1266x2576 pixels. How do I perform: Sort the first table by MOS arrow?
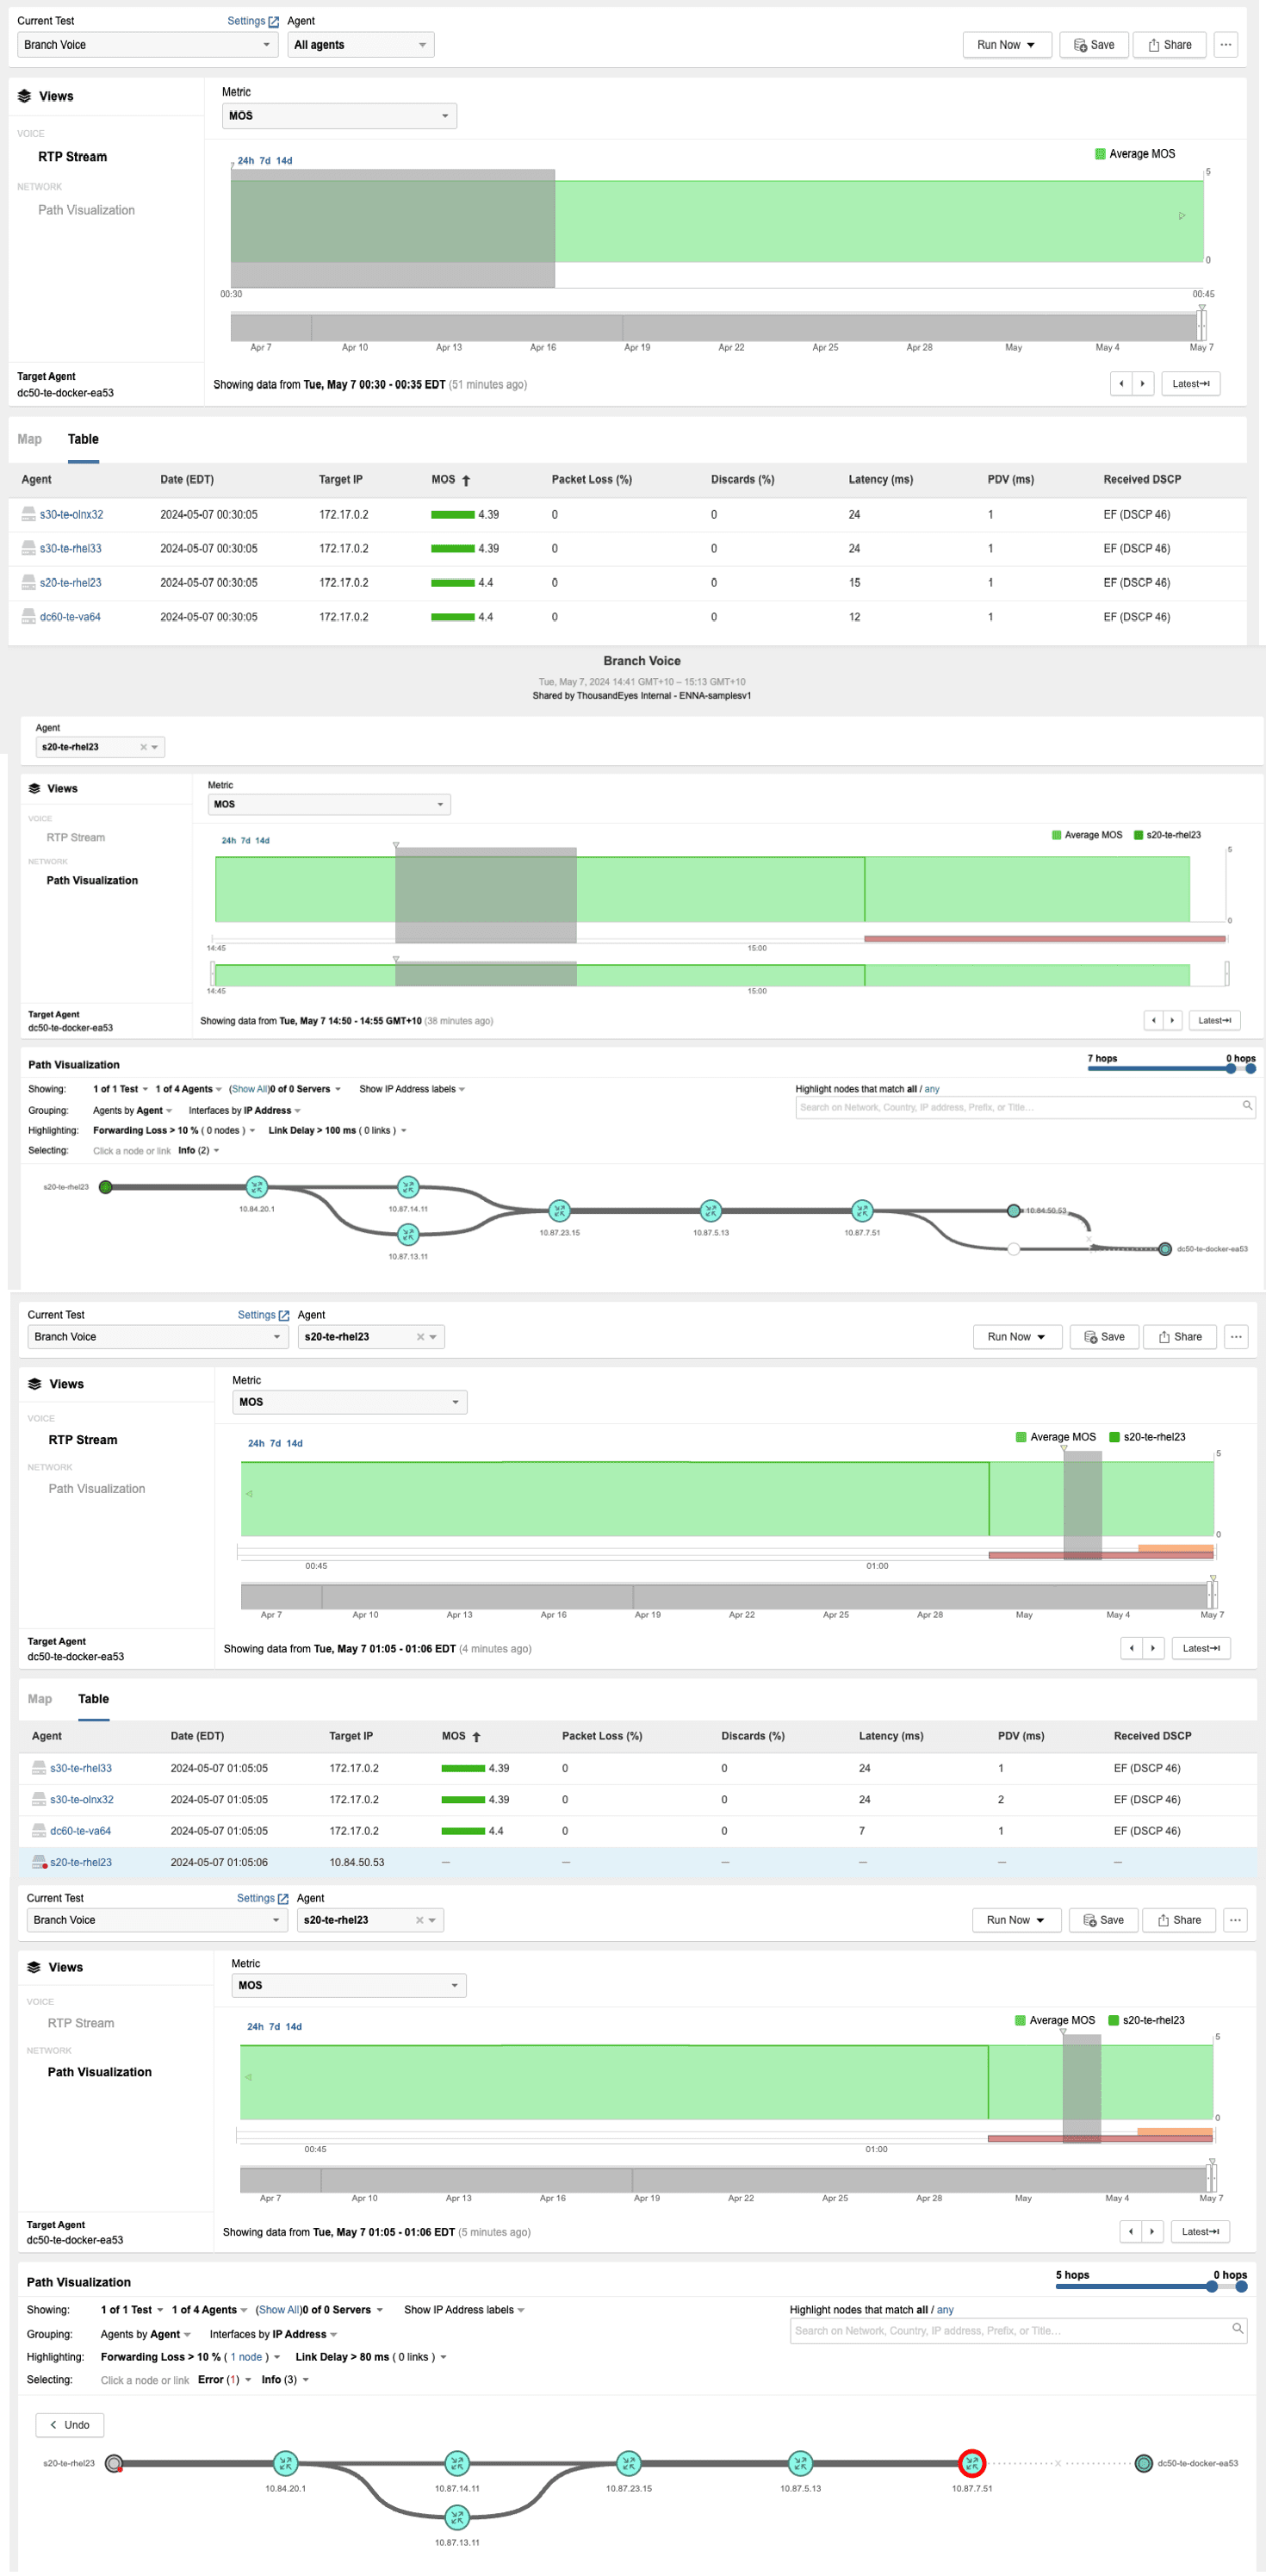[x=466, y=481]
